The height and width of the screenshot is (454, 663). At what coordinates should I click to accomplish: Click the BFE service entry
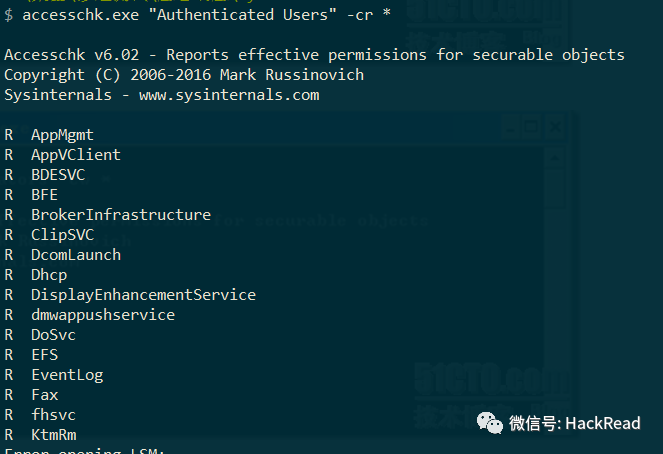[x=44, y=195]
